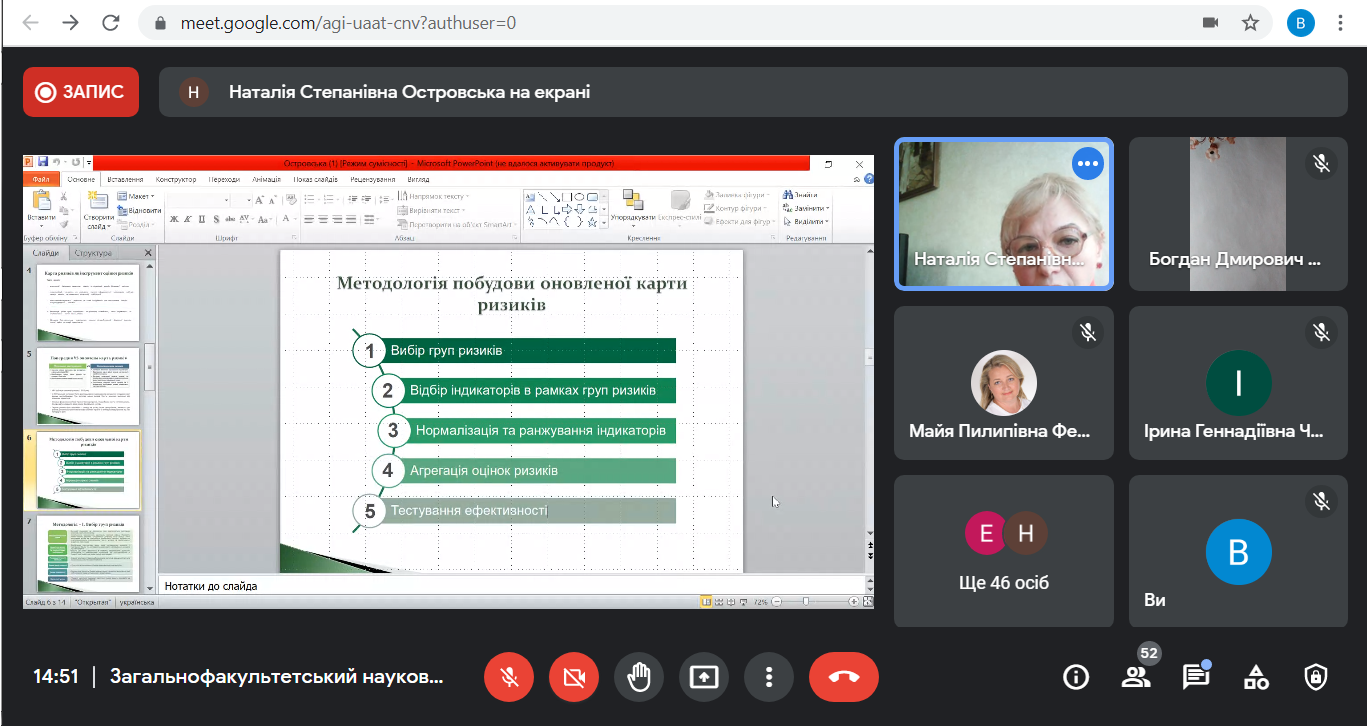Toggle your microphone on
This screenshot has height=727, width=1368.
[x=509, y=677]
